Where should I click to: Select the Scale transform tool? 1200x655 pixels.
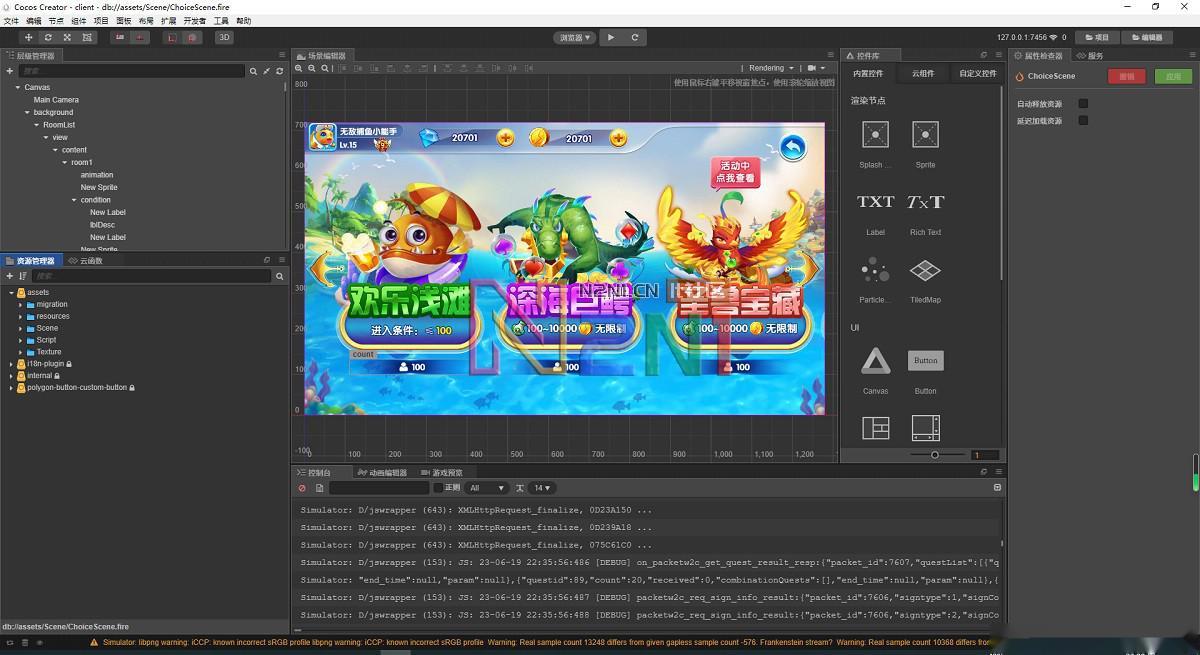pos(65,37)
